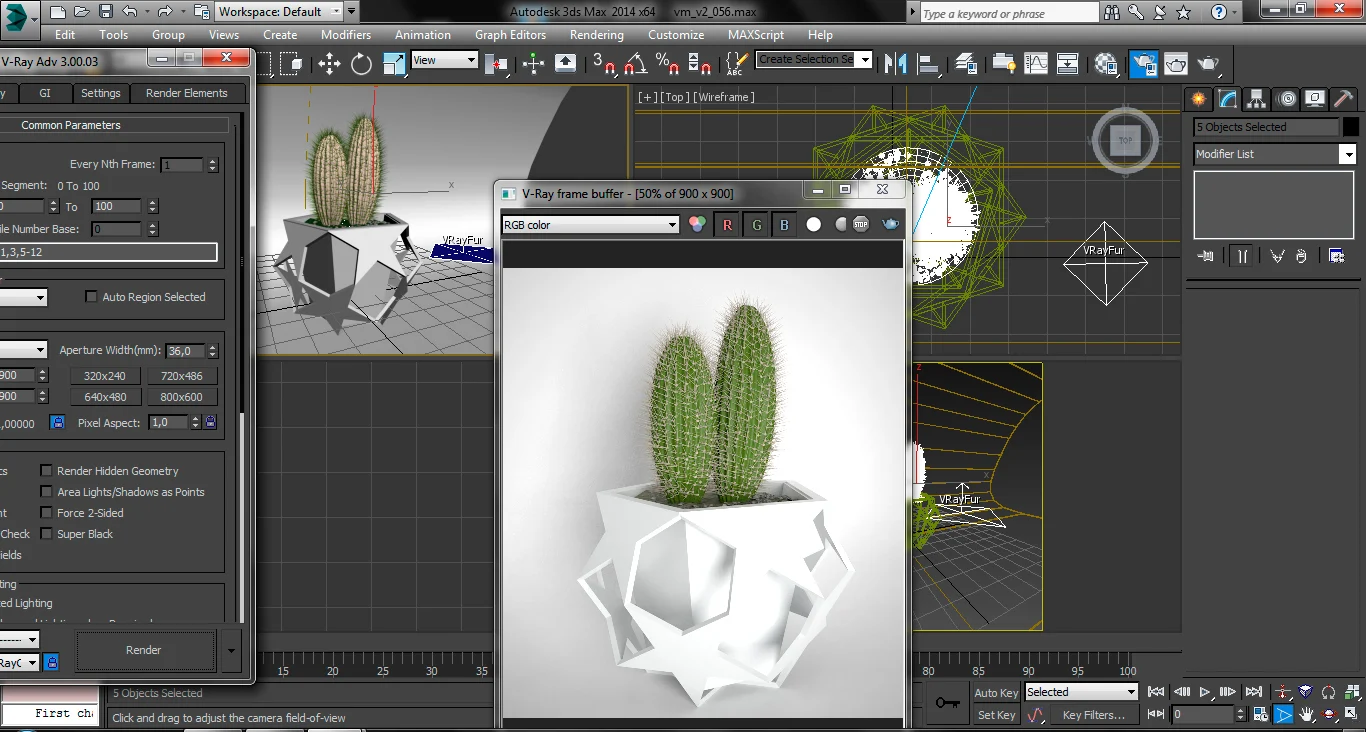Select the Rotate tool in main toolbar
This screenshot has height=732, width=1366.
tap(361, 64)
